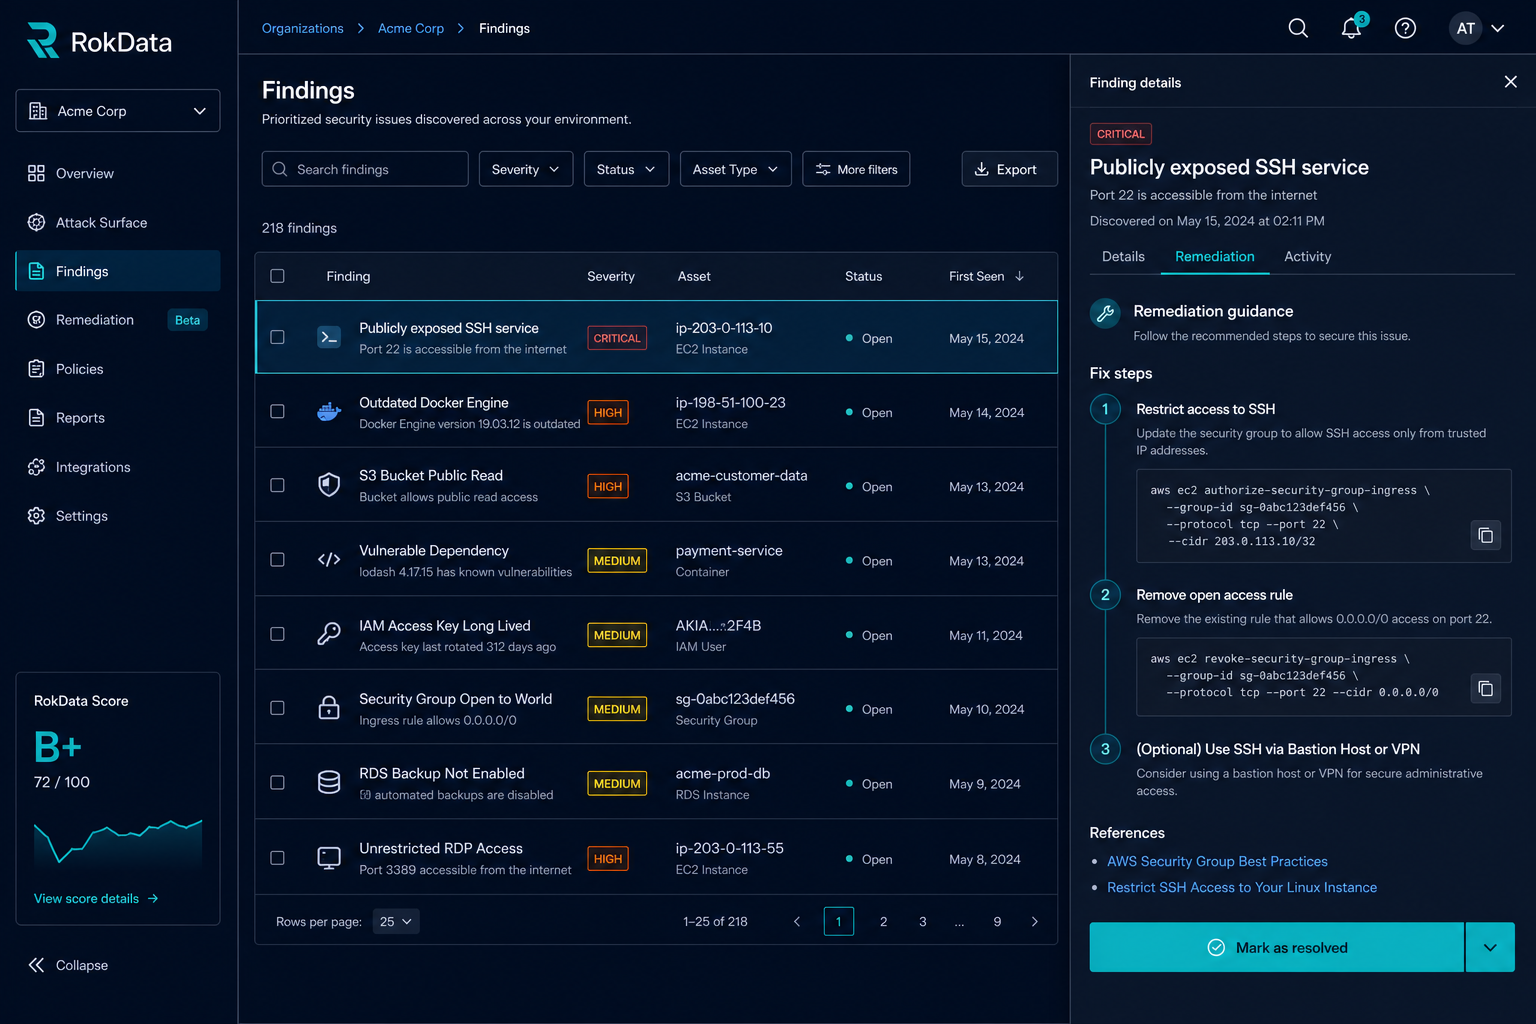Go to page 2 of findings
This screenshot has width=1536, height=1024.
883,922
